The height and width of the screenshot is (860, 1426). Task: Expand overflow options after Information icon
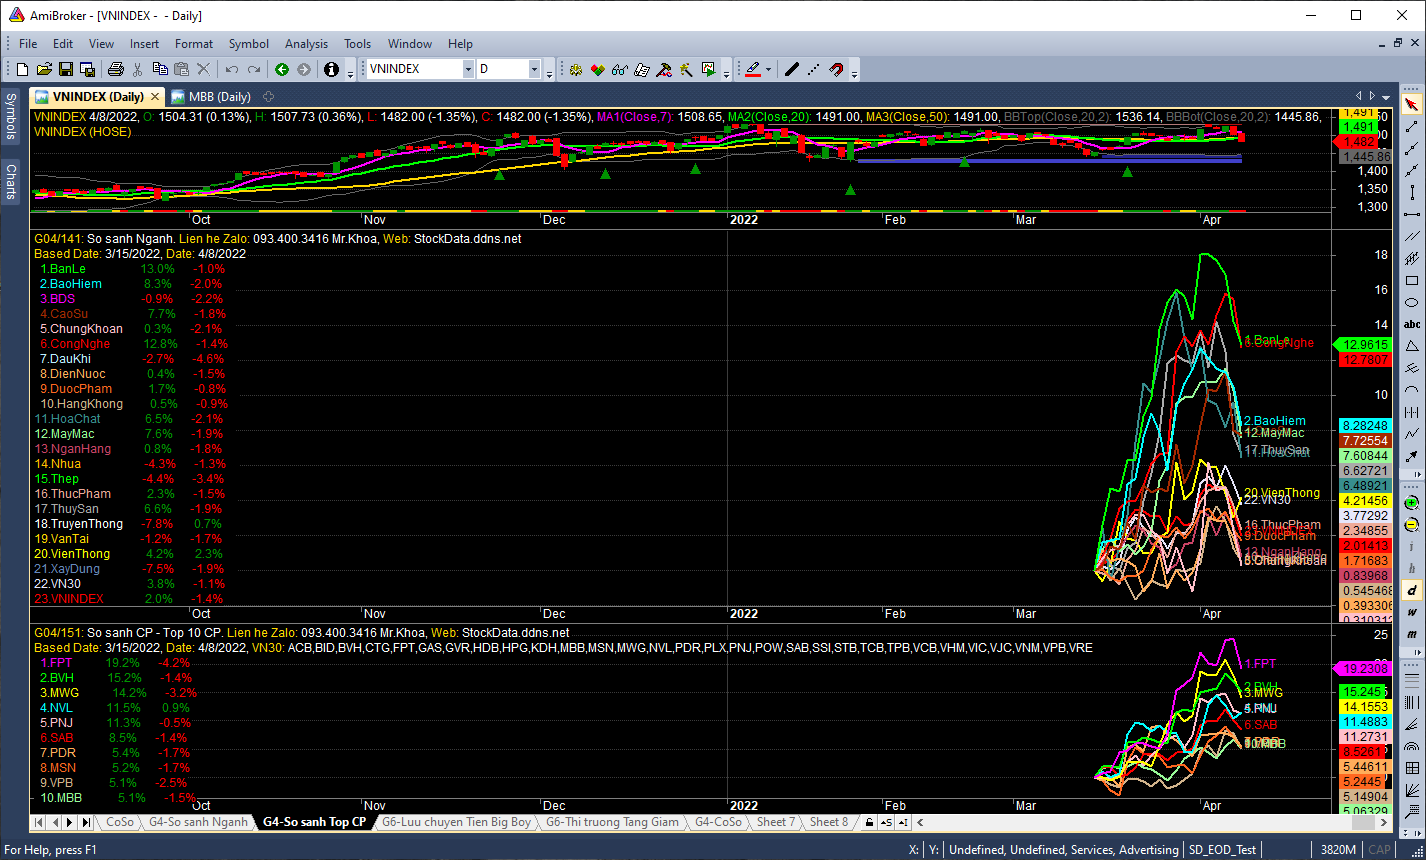click(x=350, y=72)
